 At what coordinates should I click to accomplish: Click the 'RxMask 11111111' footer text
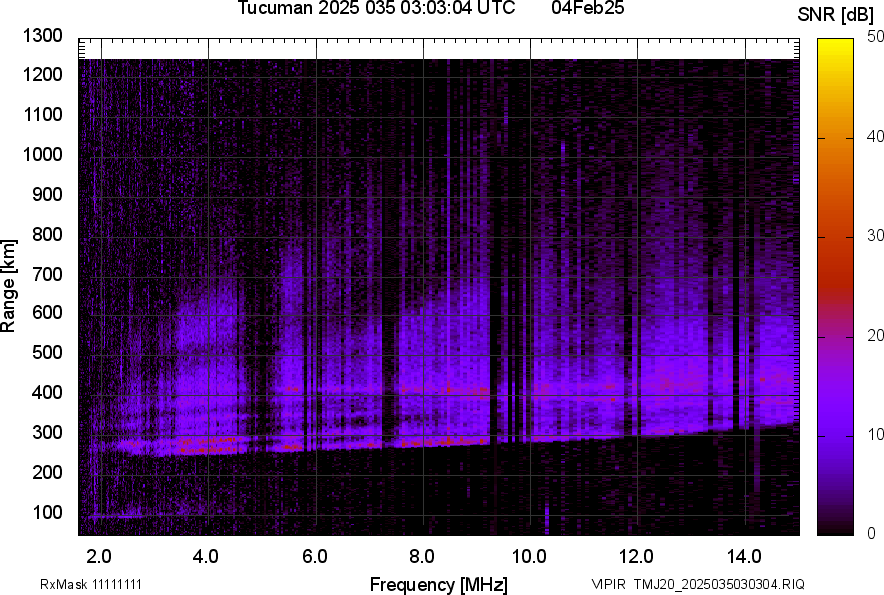click(91, 584)
